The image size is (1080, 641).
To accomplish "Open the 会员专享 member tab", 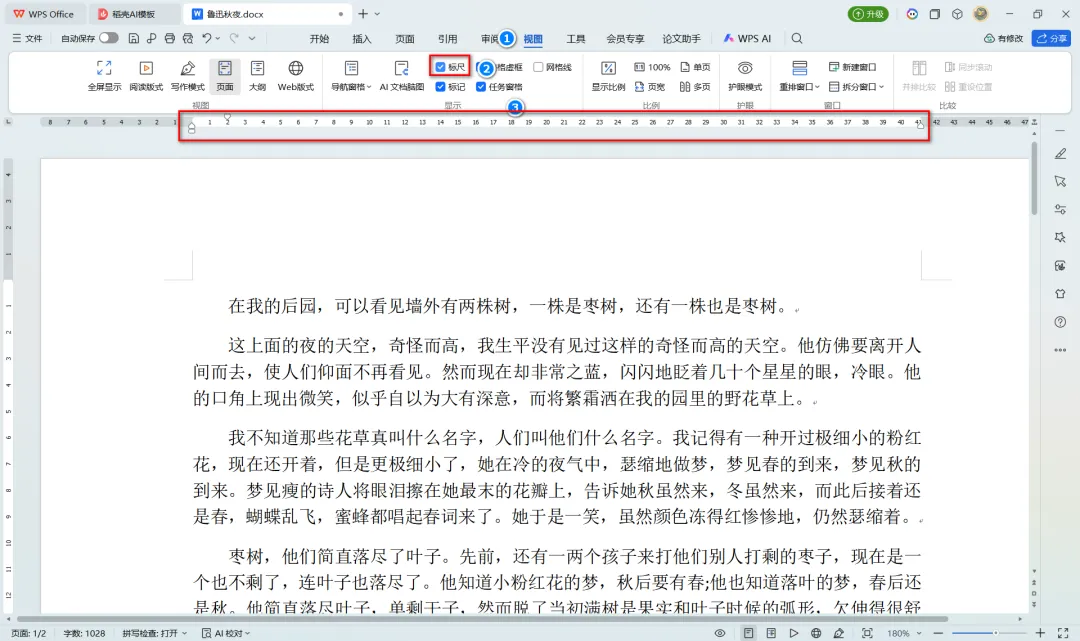I will coord(625,39).
